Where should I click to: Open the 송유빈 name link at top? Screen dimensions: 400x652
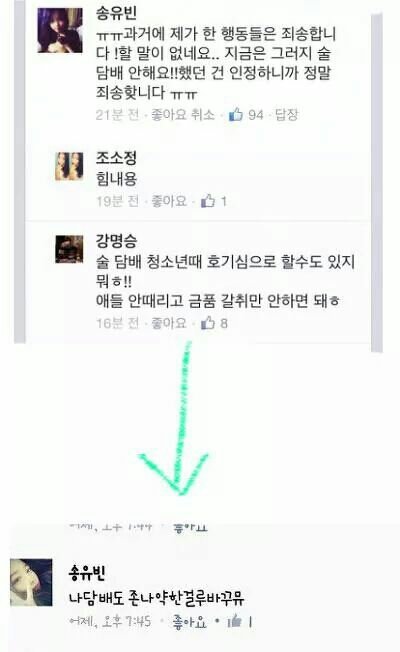[x=116, y=14]
